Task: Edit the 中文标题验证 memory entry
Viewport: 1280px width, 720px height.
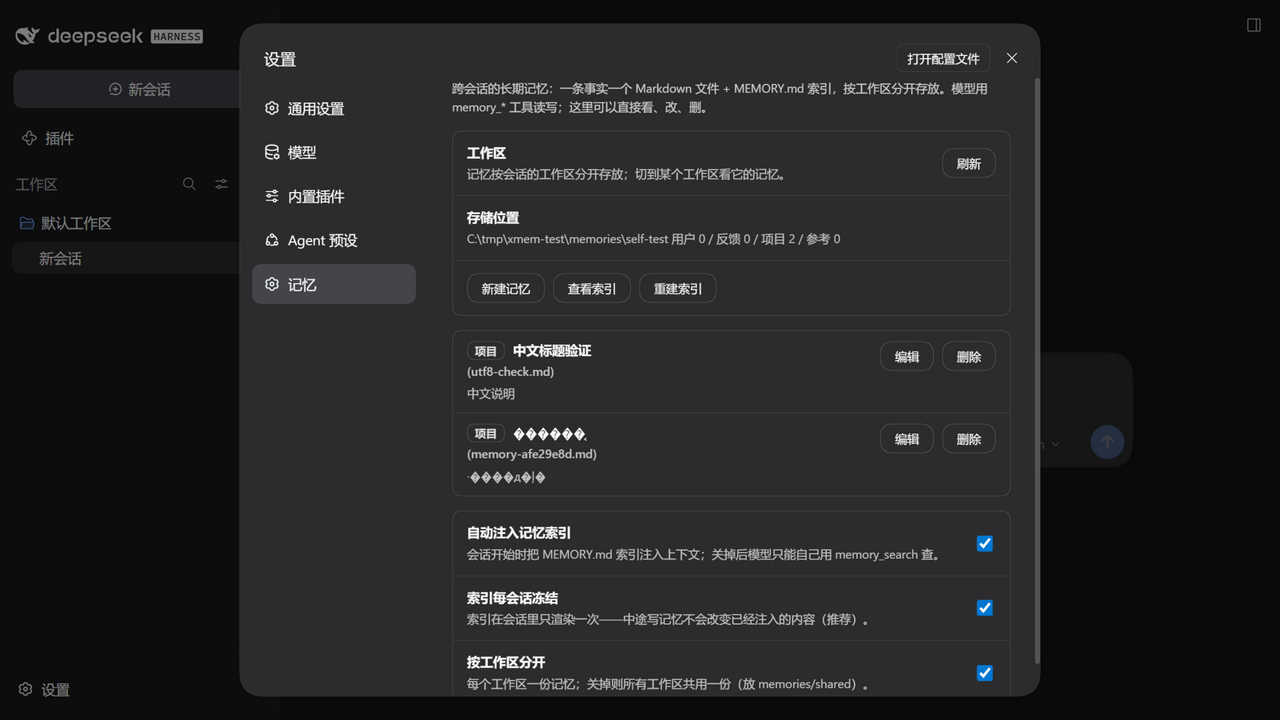Action: point(907,357)
